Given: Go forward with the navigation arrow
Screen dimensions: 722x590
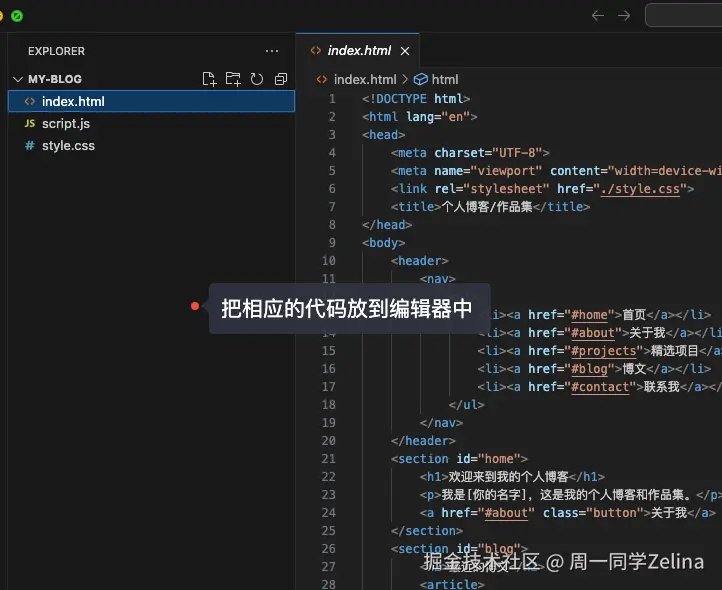Looking at the screenshot, I should pyautogui.click(x=624, y=16).
